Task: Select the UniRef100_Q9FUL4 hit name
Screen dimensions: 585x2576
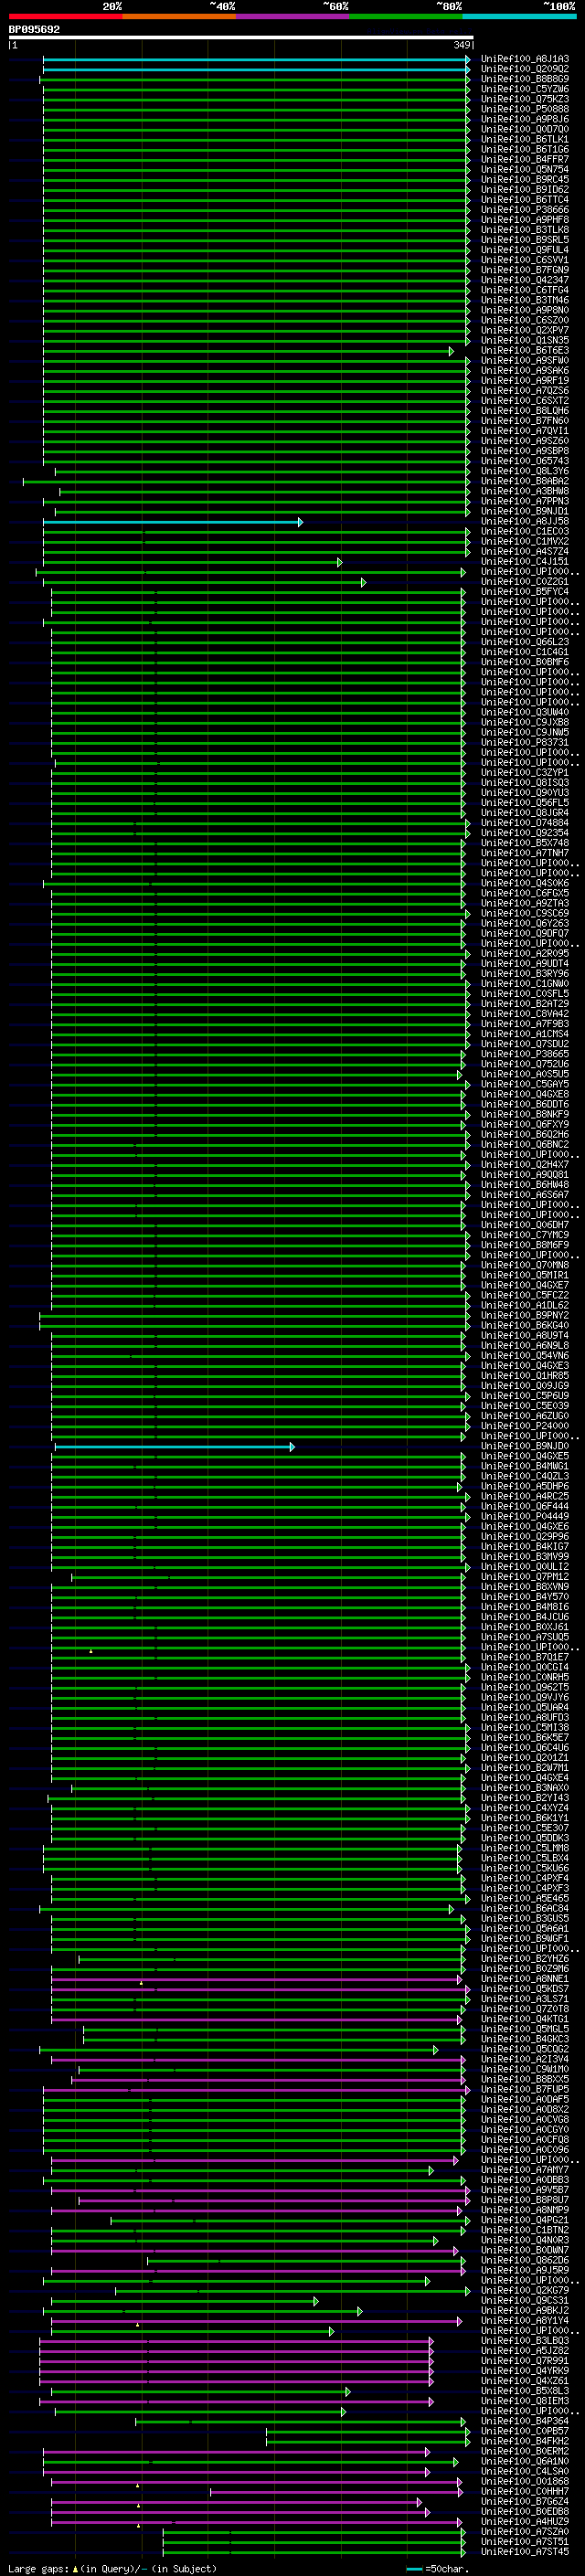Action: point(525,250)
